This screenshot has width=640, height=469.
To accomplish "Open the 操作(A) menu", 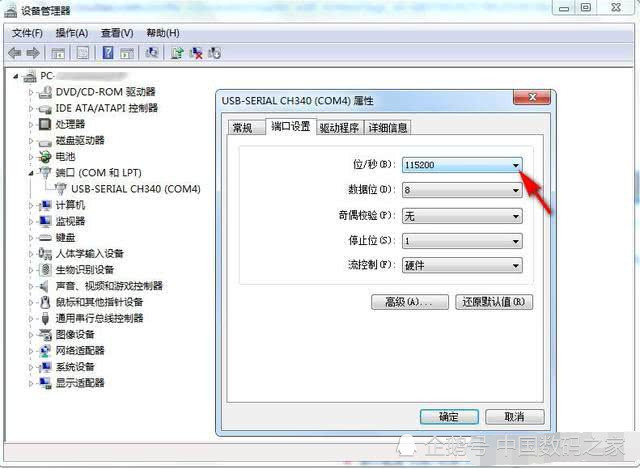I will tap(72, 33).
